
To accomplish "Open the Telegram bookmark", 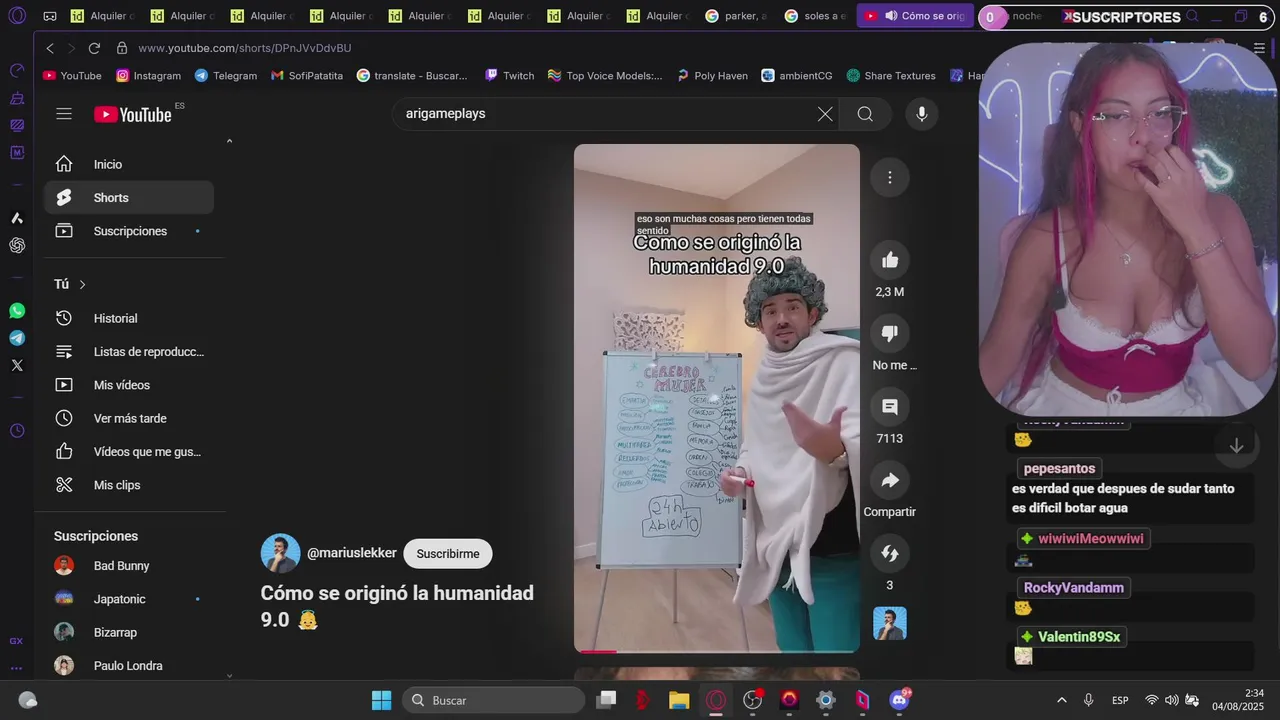I will 226,76.
